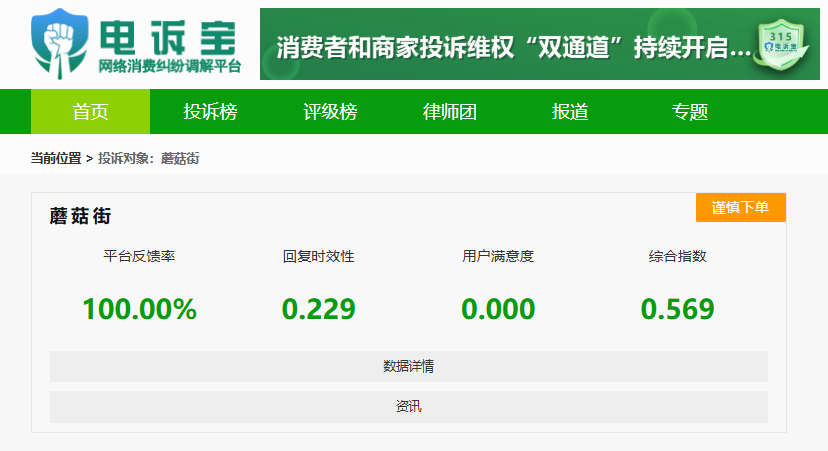Open the 报道 navigation item

(570, 111)
